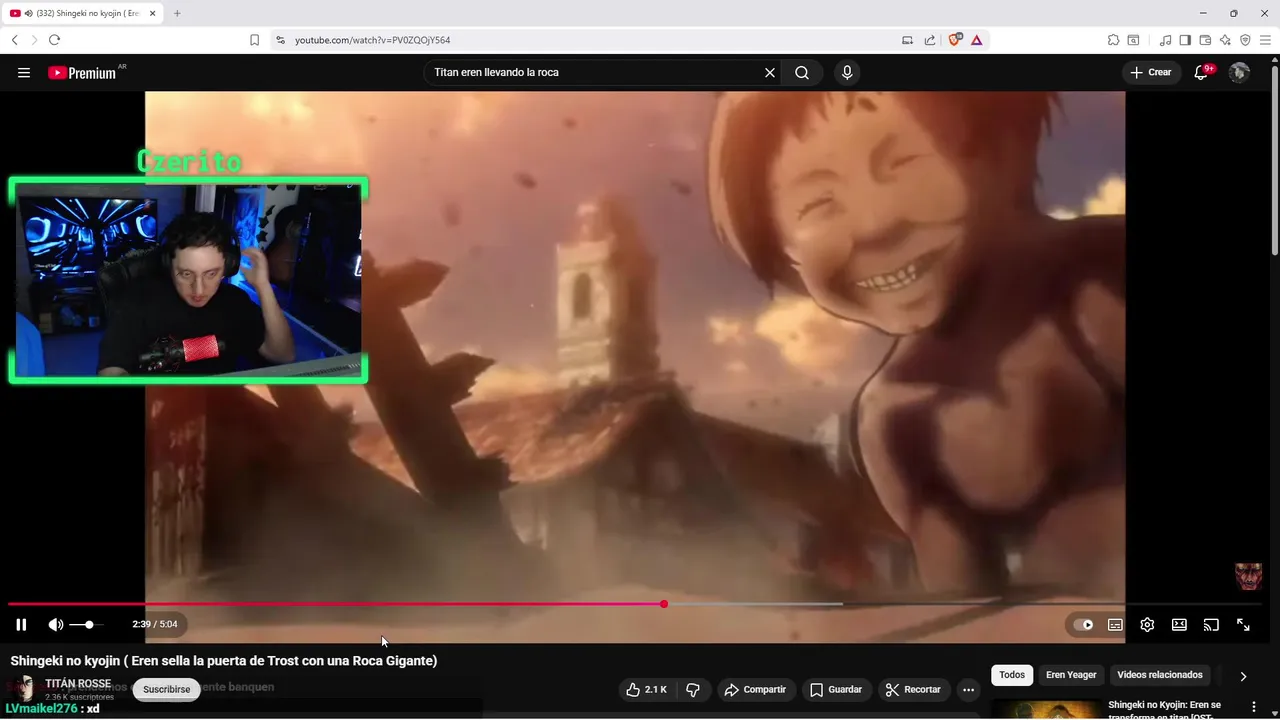Open options for 'Eren se transforma' suggestion
Screen dimensions: 1280x720
point(1254,707)
